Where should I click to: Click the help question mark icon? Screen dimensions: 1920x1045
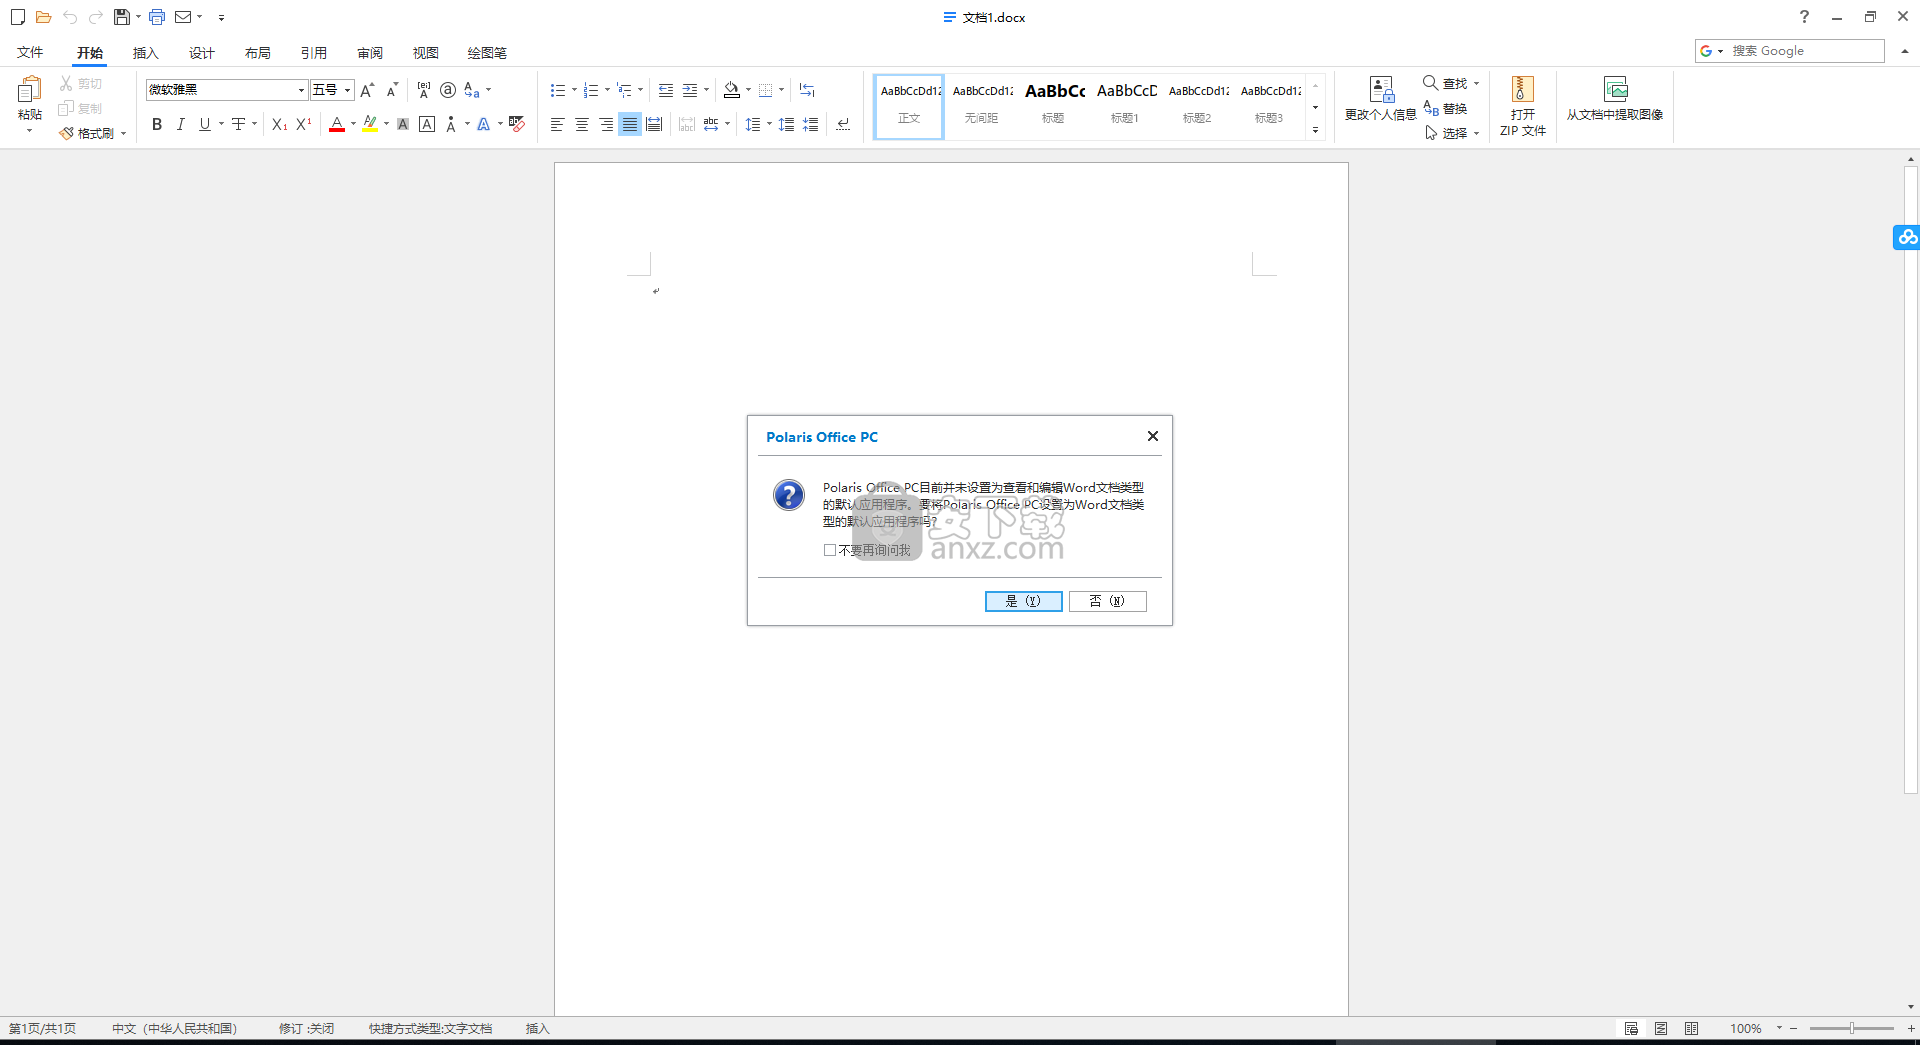[1804, 17]
